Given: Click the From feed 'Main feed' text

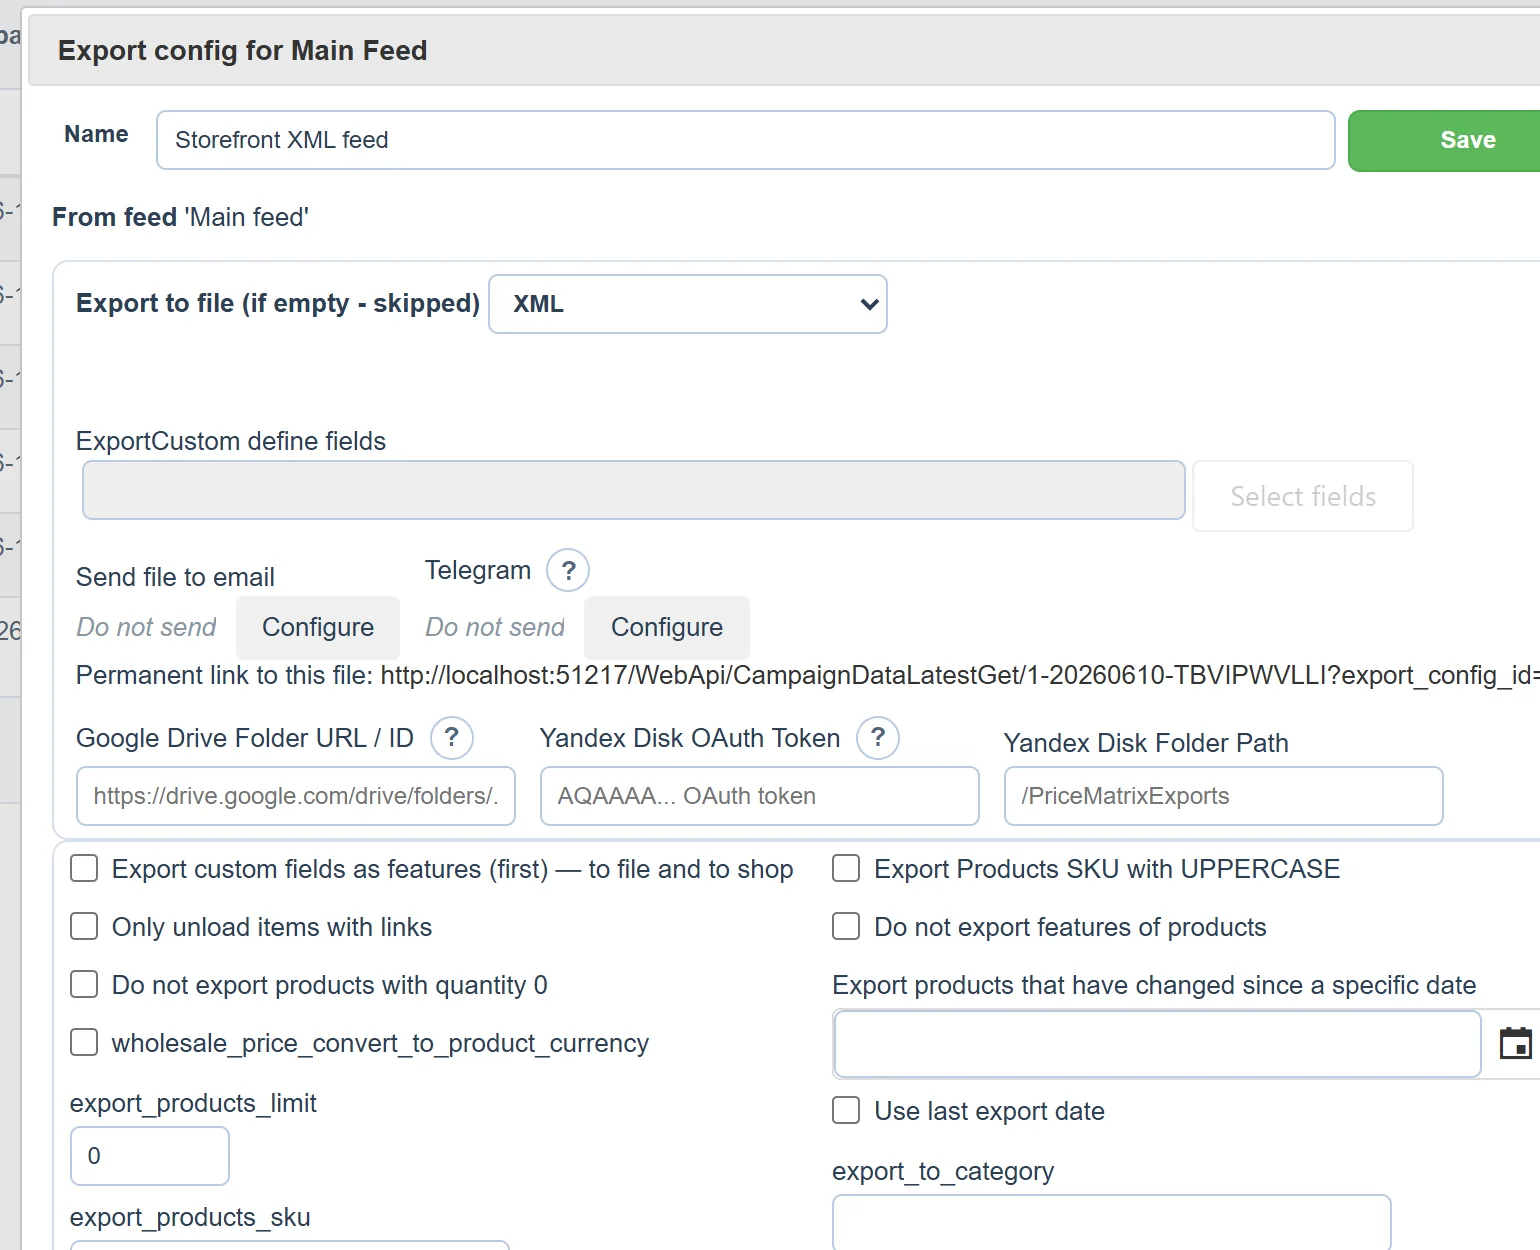Looking at the screenshot, I should coord(181,217).
